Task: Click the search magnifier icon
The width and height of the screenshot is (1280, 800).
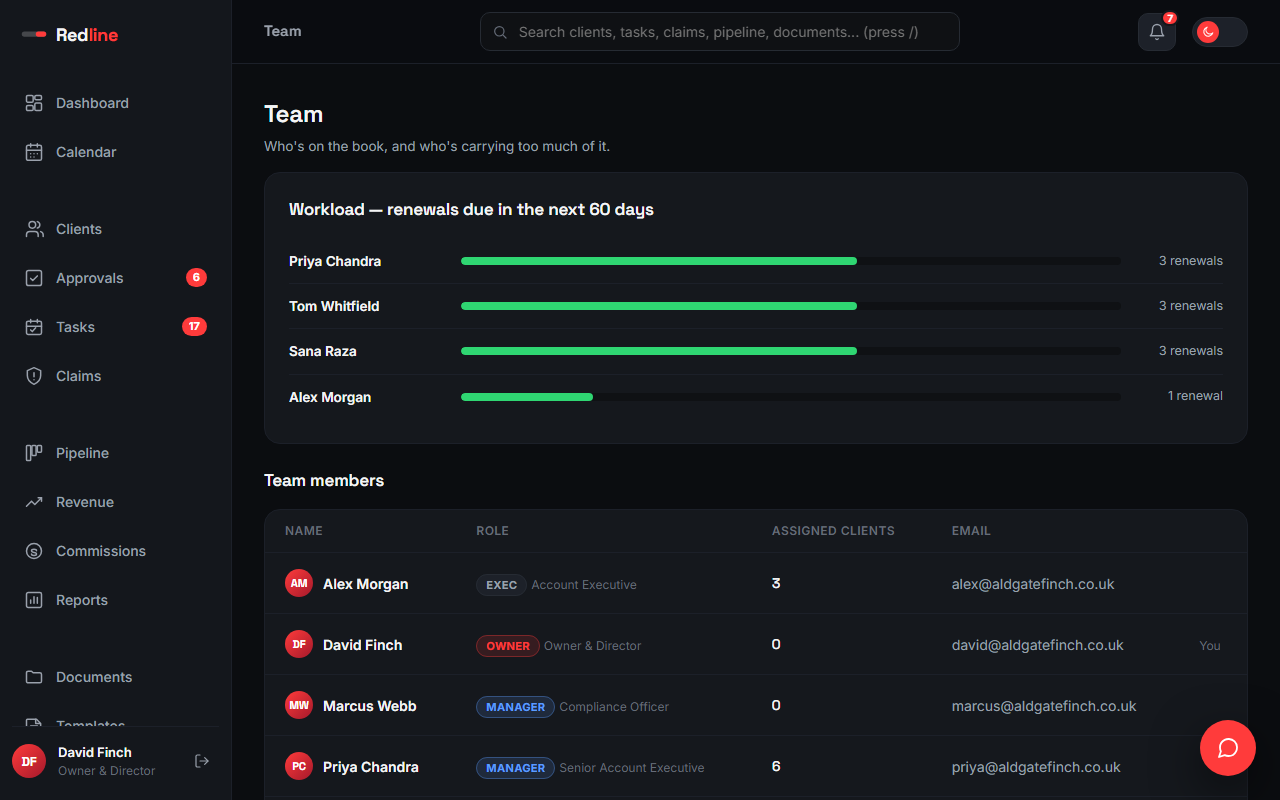Action: 500,32
